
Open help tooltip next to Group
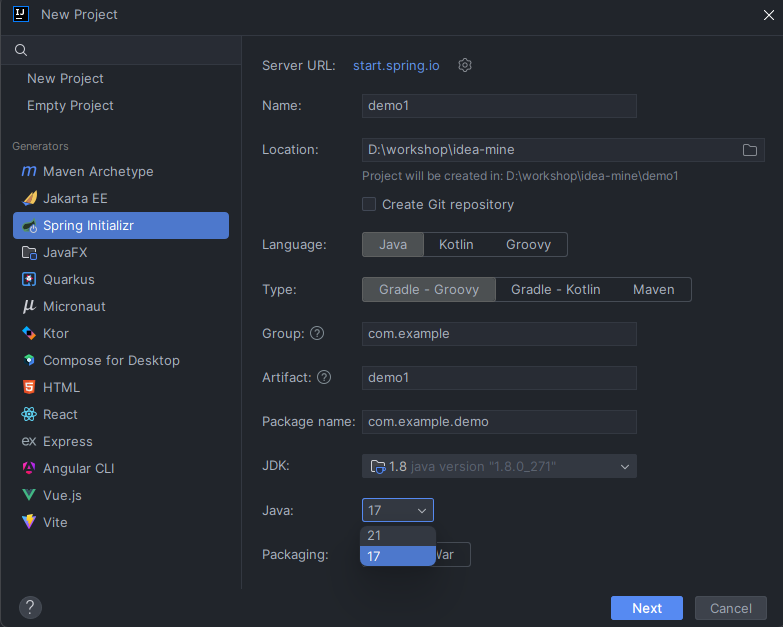[x=317, y=333]
